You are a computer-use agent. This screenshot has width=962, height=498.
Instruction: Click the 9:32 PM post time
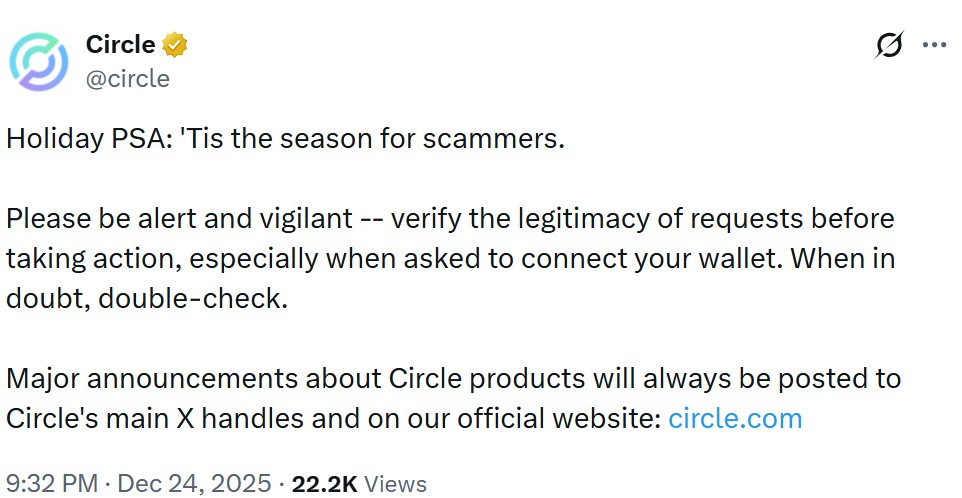coord(52,484)
